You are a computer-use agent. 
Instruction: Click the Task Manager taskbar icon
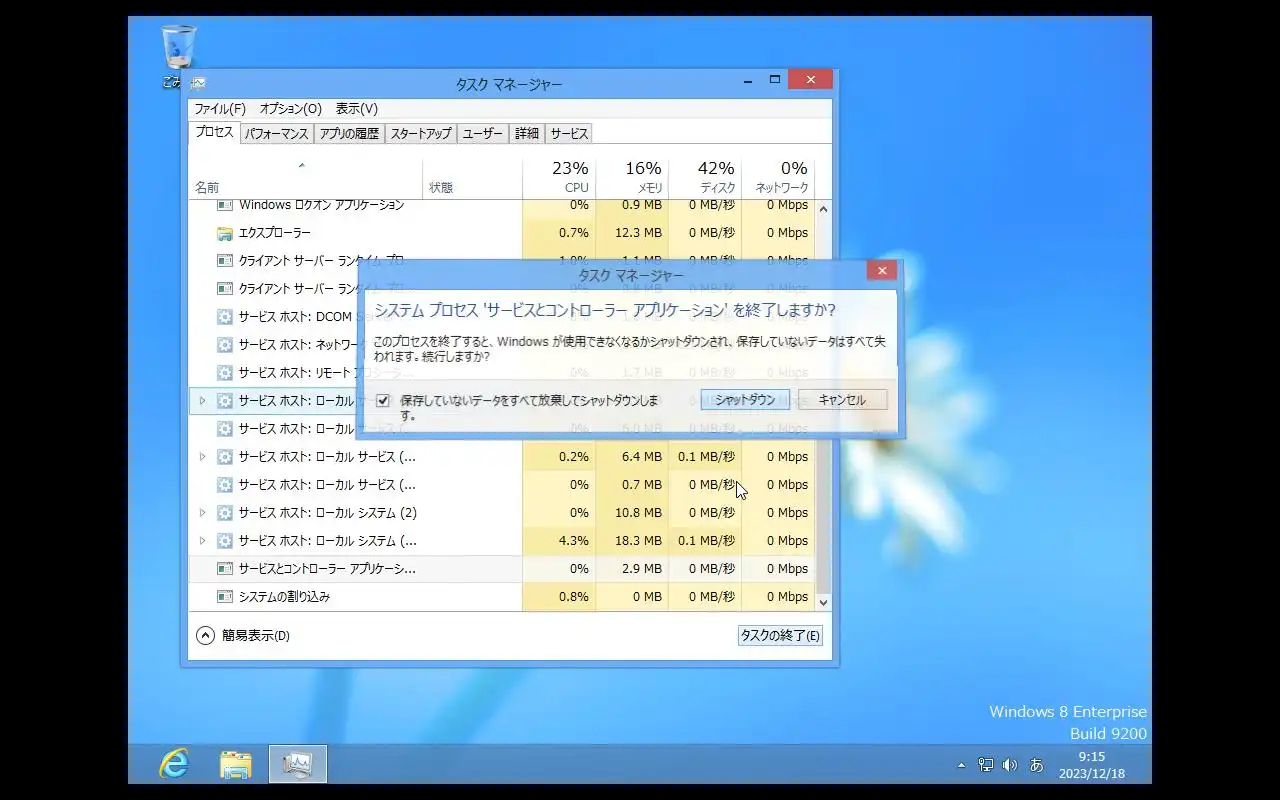pos(298,764)
